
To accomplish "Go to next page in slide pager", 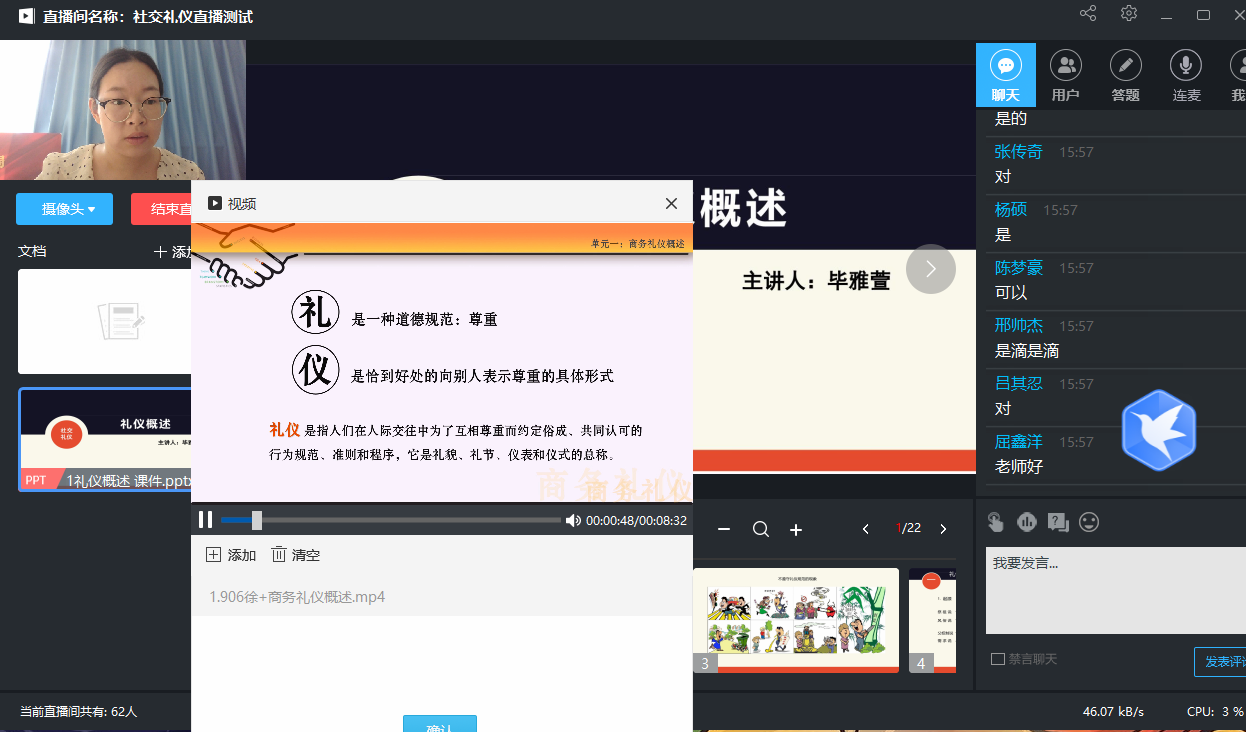I will click(943, 529).
